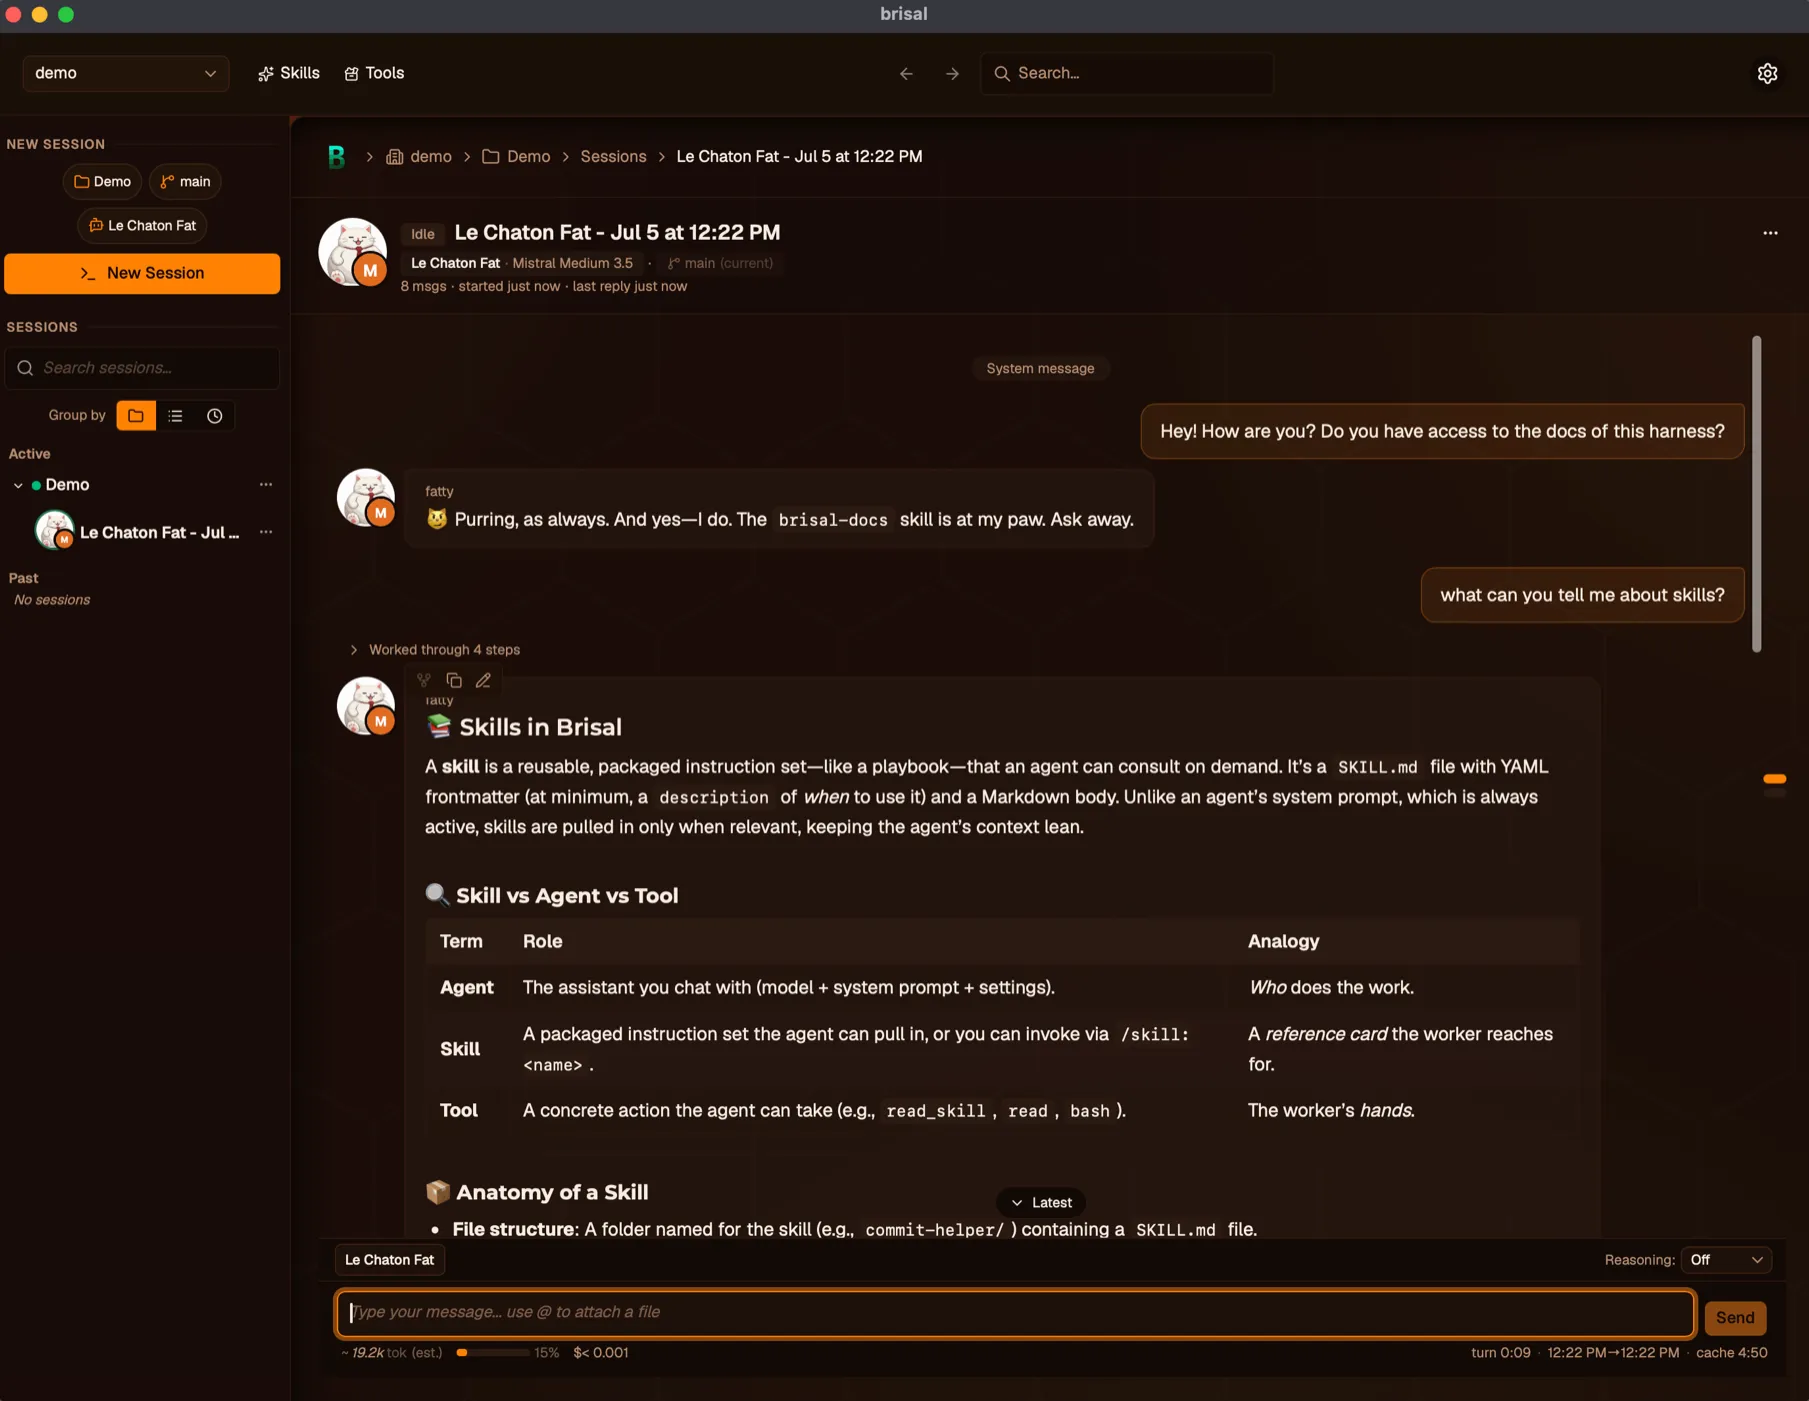1809x1401 pixels.
Task: Fork the message using branch icon
Action: pyautogui.click(x=424, y=680)
